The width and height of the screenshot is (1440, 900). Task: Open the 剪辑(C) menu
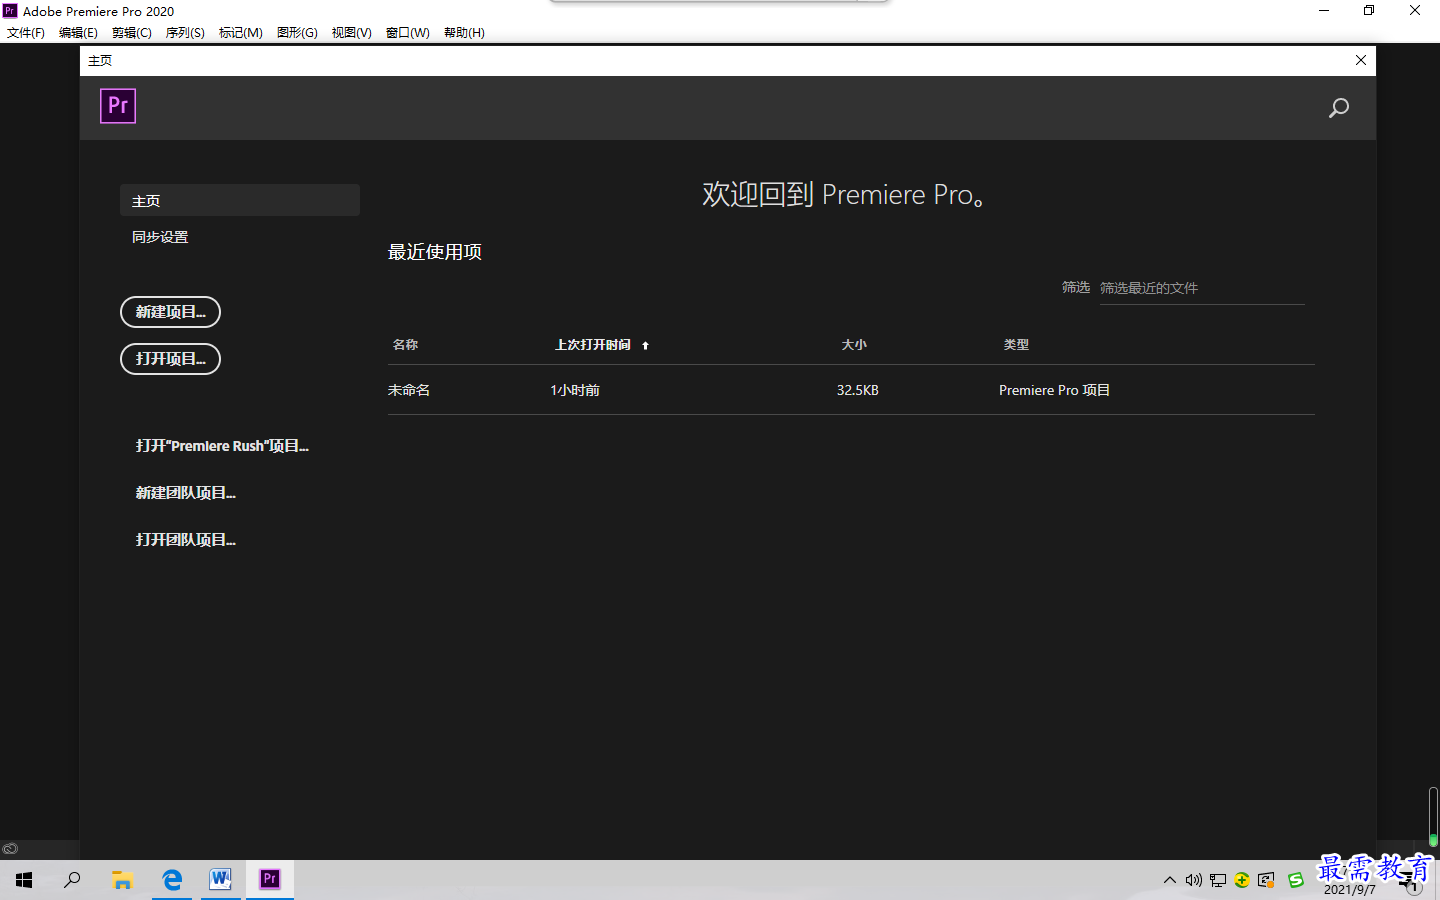pos(131,33)
